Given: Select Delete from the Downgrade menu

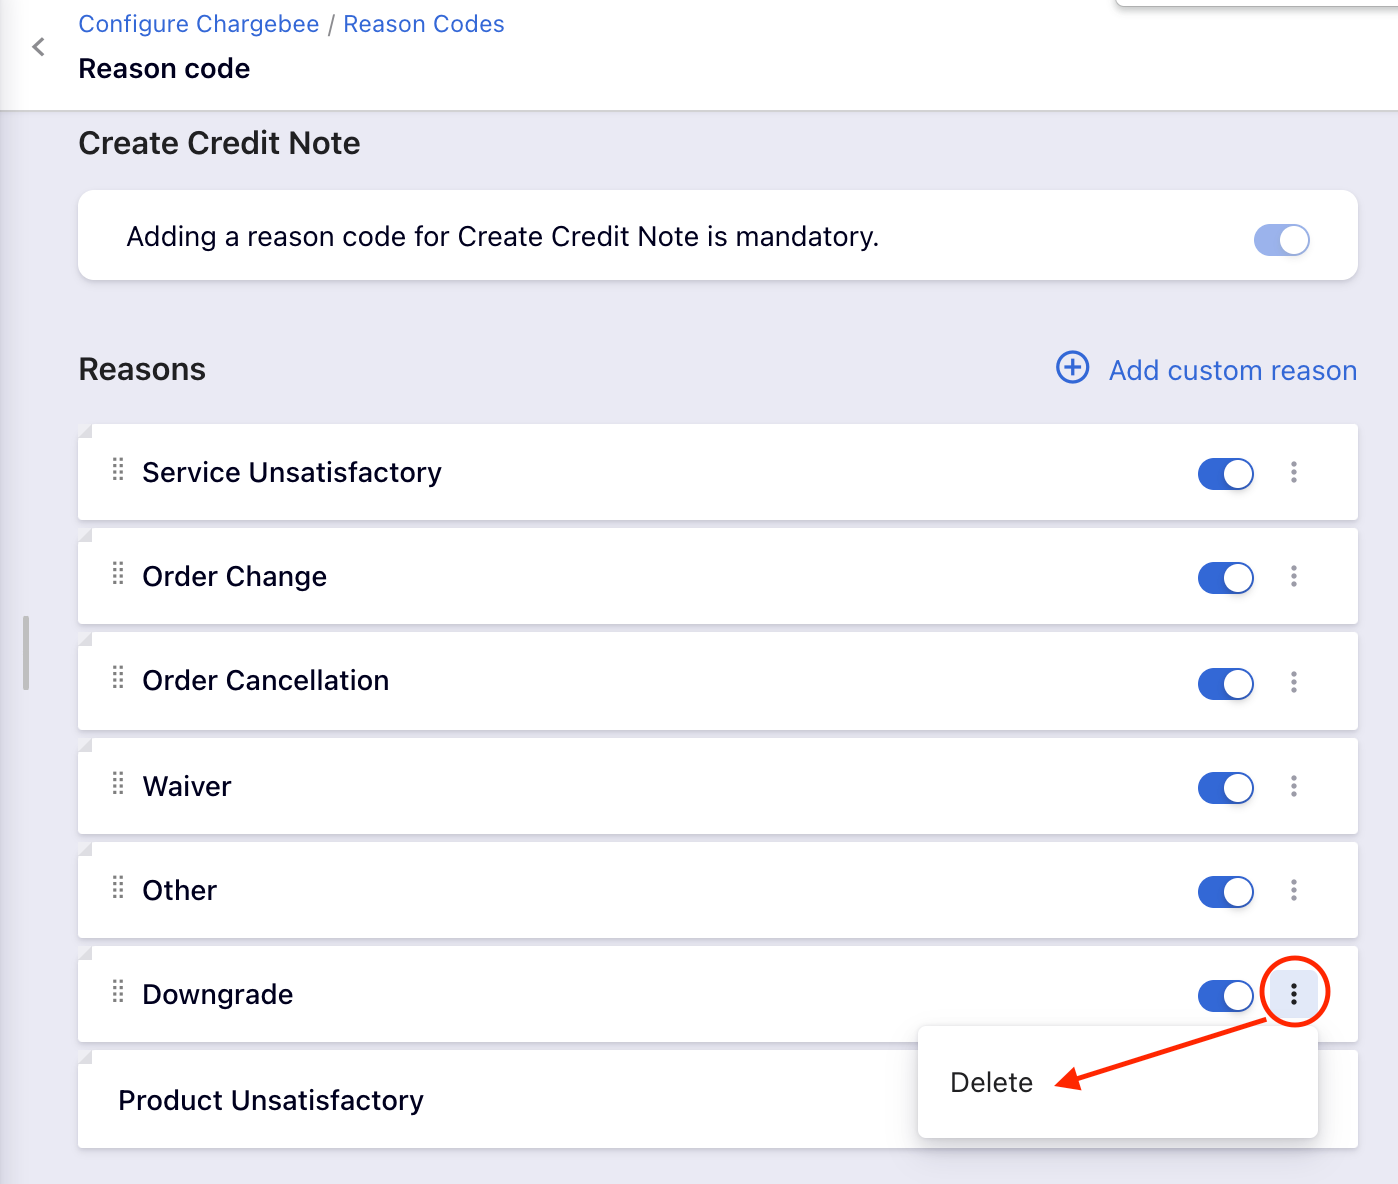Looking at the screenshot, I should click(992, 1083).
